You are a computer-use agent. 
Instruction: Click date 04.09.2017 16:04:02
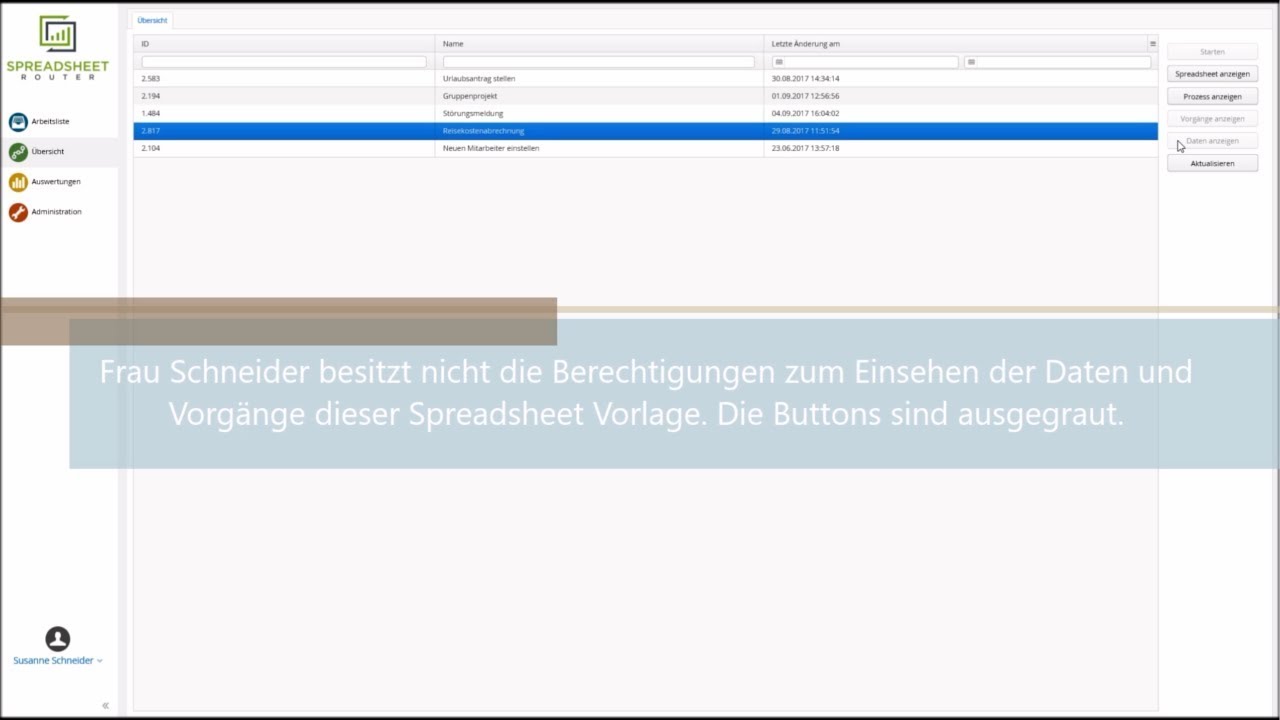point(805,113)
